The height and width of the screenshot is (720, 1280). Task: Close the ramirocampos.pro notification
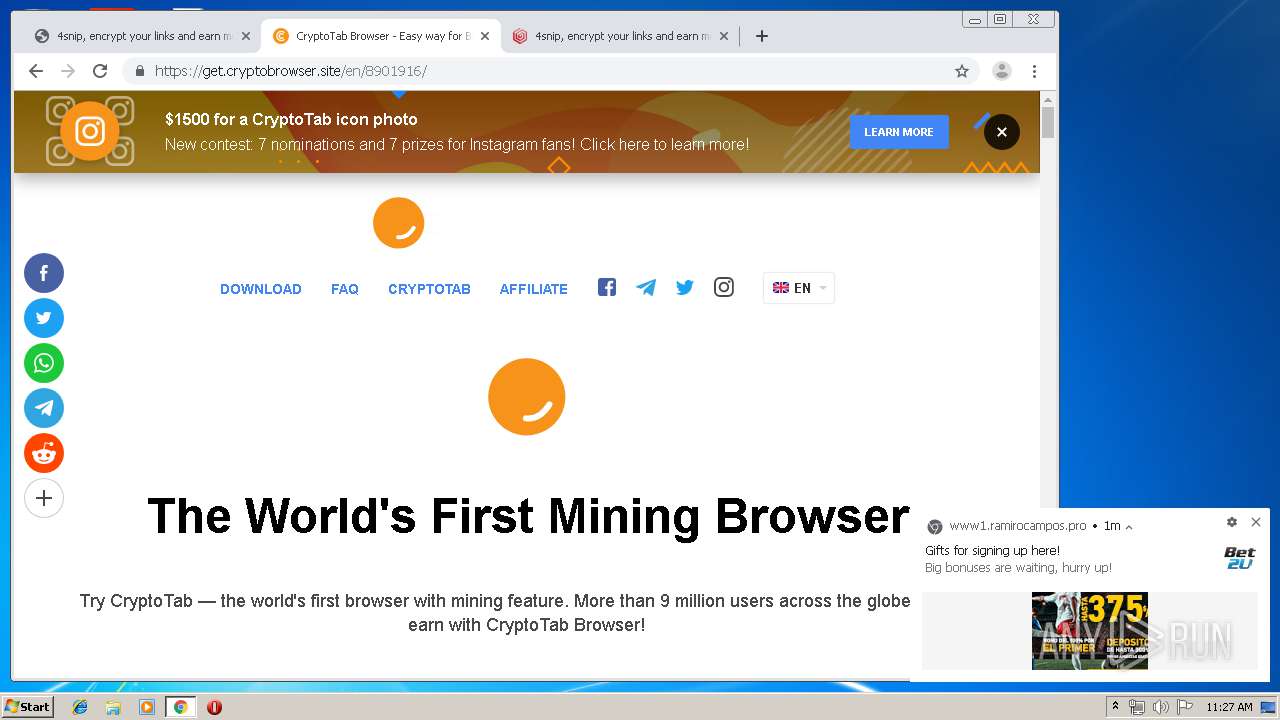click(x=1256, y=522)
